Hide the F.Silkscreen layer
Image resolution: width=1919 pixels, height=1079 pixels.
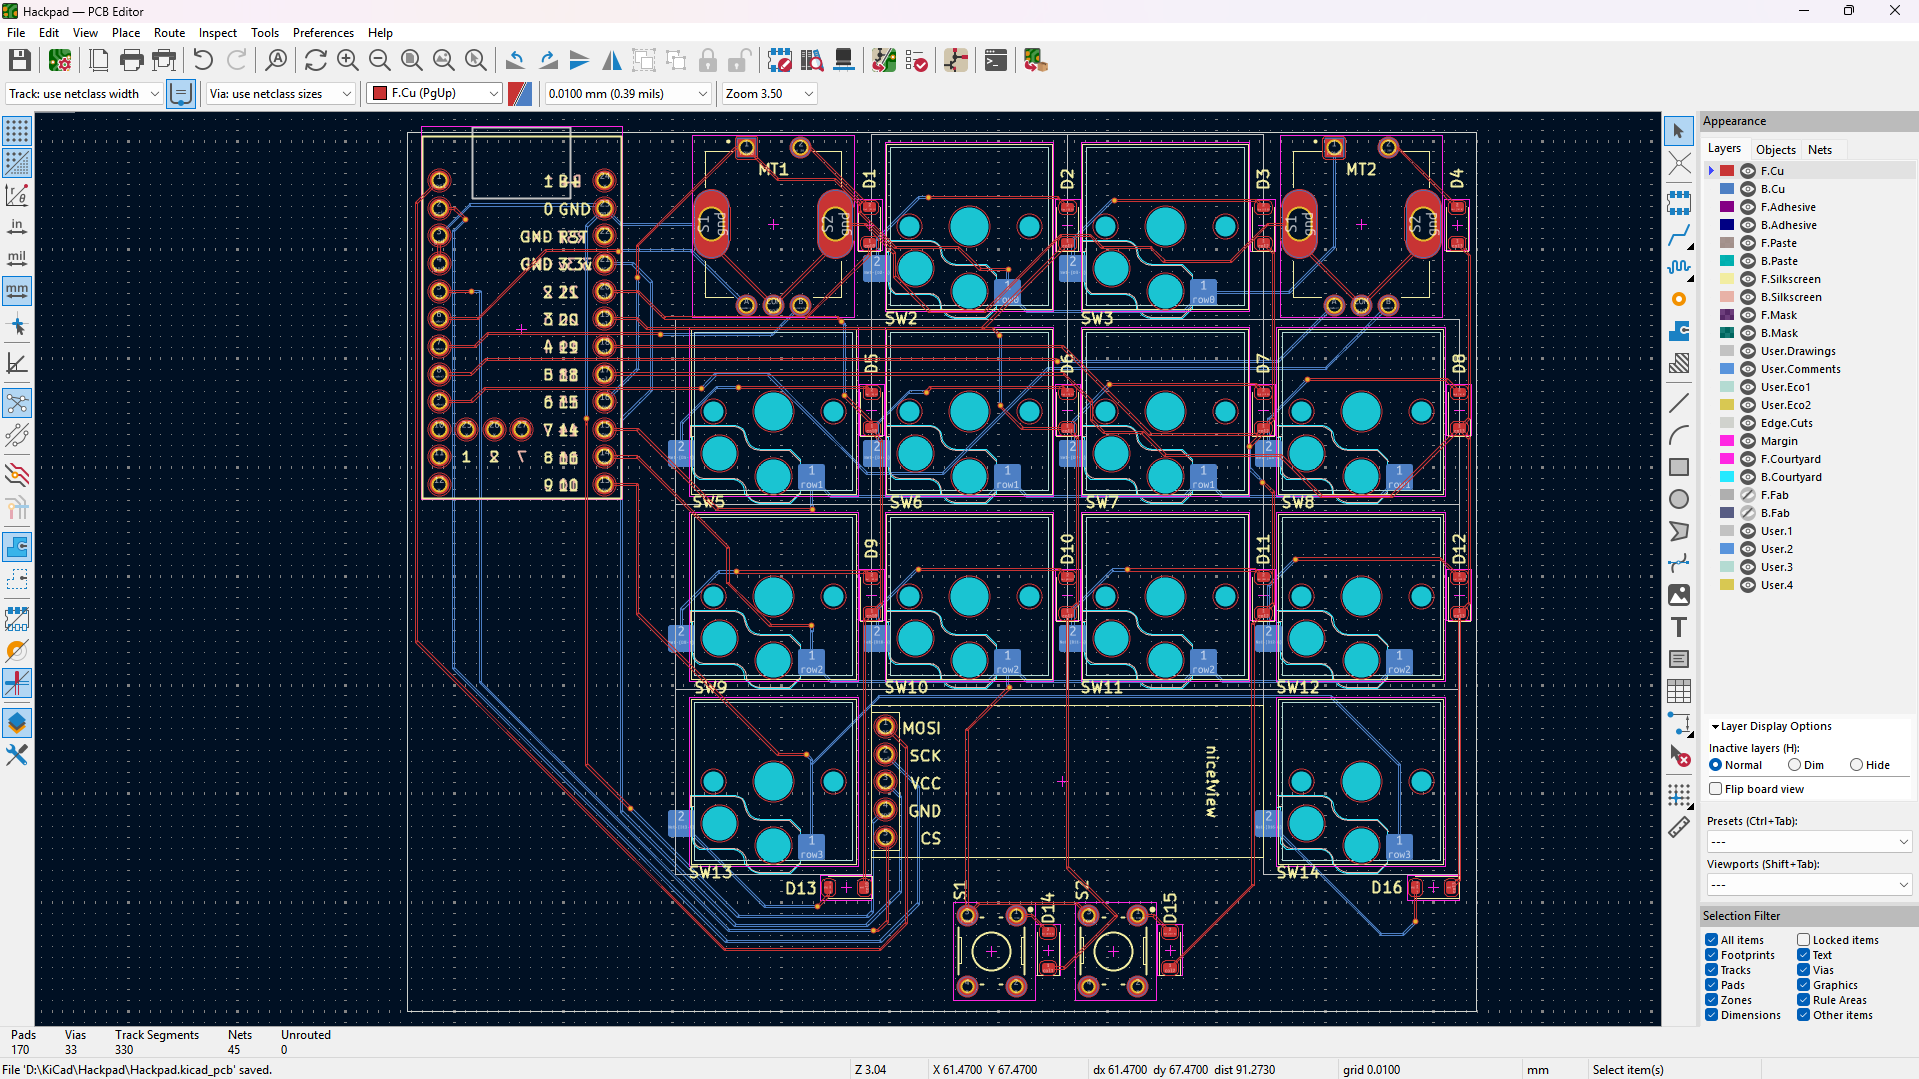click(x=1747, y=279)
